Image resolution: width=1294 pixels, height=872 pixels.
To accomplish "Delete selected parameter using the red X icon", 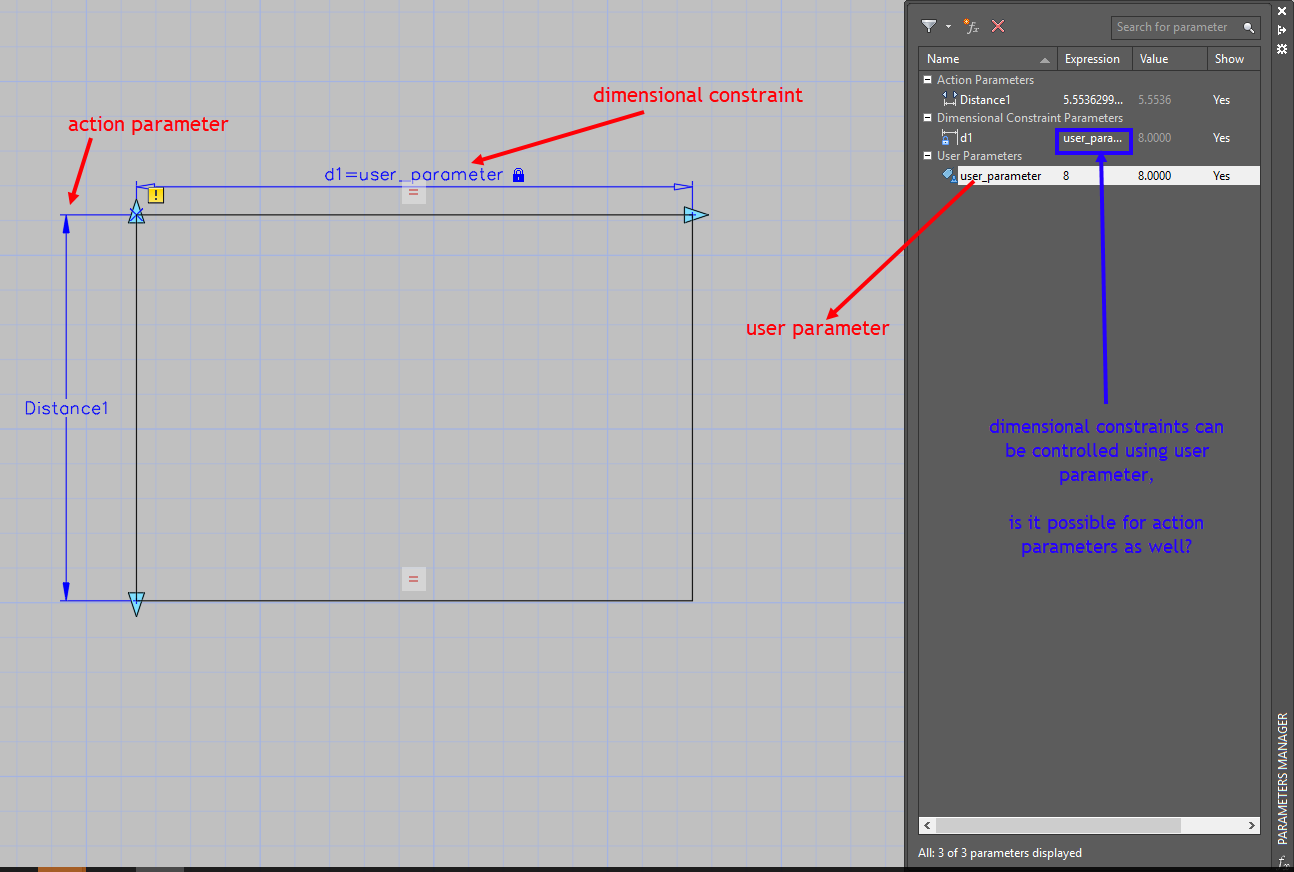I will click(x=997, y=26).
